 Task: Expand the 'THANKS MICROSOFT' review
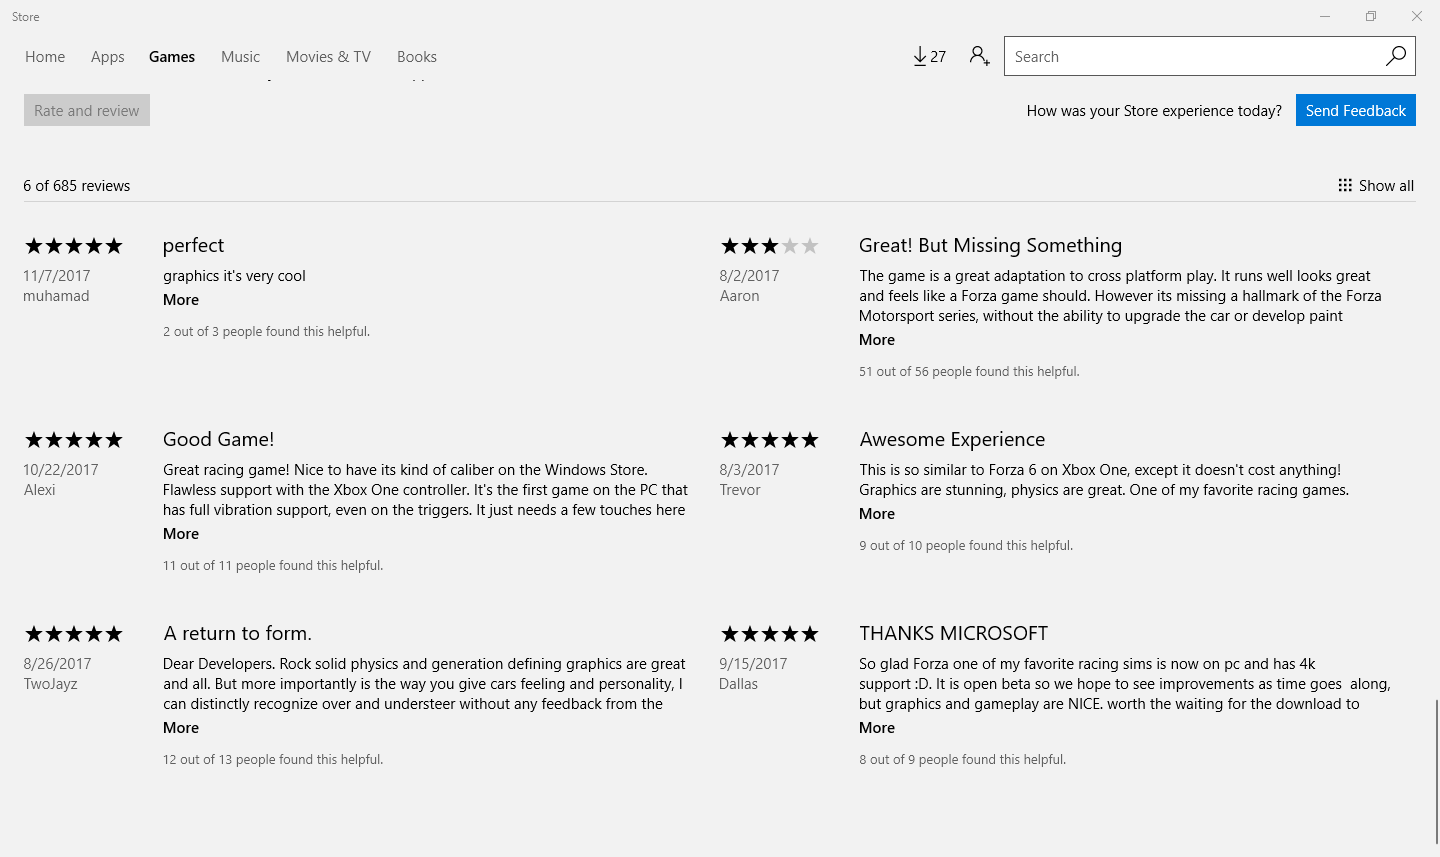point(877,728)
